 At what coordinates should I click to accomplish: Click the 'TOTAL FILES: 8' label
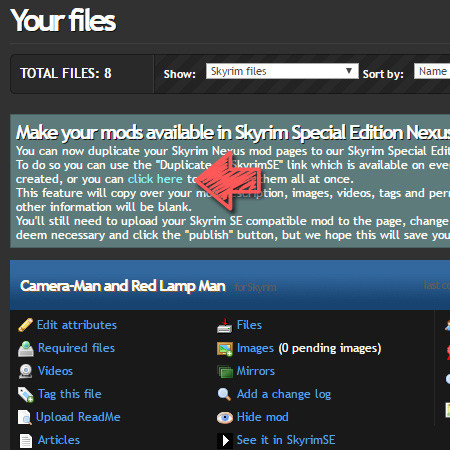pyautogui.click(x=66, y=73)
